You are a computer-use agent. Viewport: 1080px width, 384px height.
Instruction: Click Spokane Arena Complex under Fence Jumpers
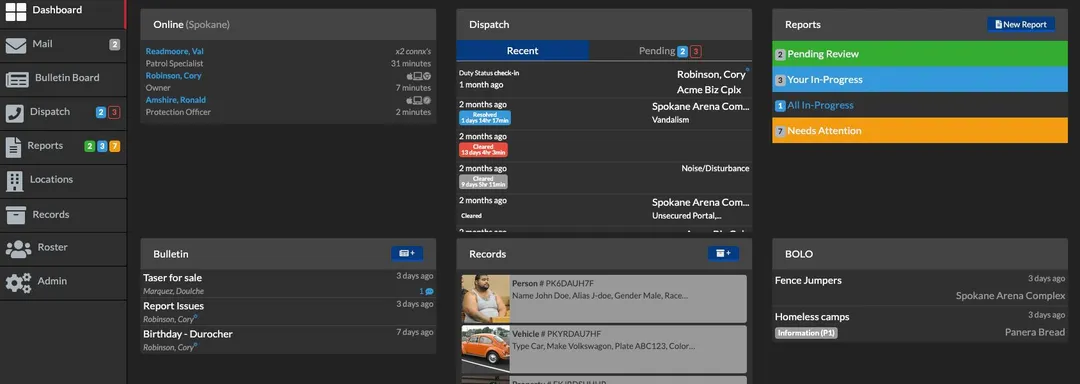tap(1010, 296)
